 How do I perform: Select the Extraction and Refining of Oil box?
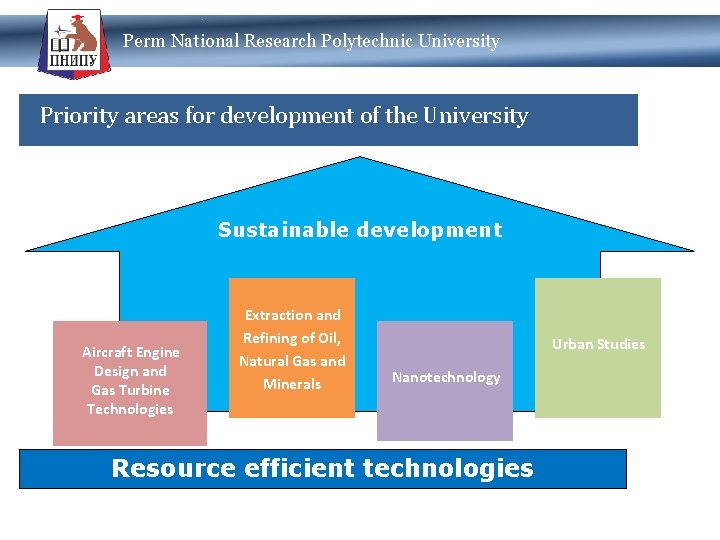tap(292, 348)
